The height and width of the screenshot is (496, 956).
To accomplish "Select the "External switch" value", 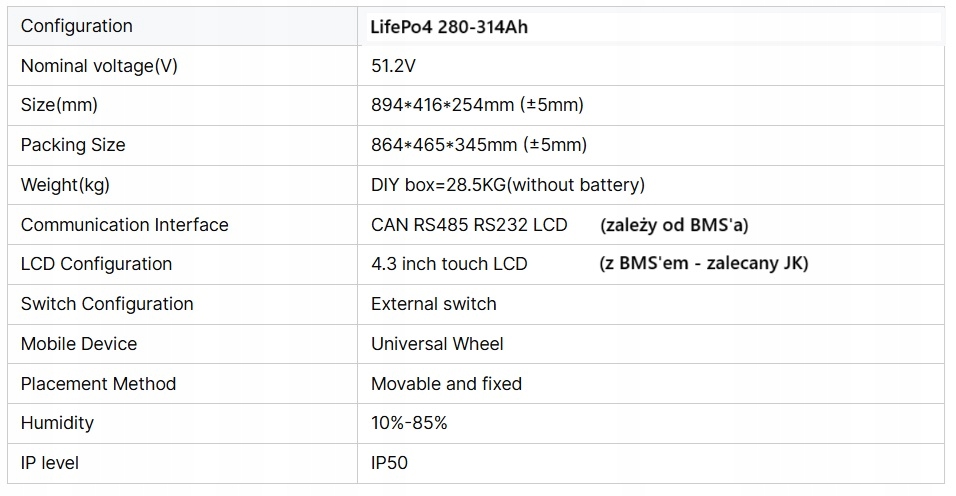I will click(x=433, y=304).
